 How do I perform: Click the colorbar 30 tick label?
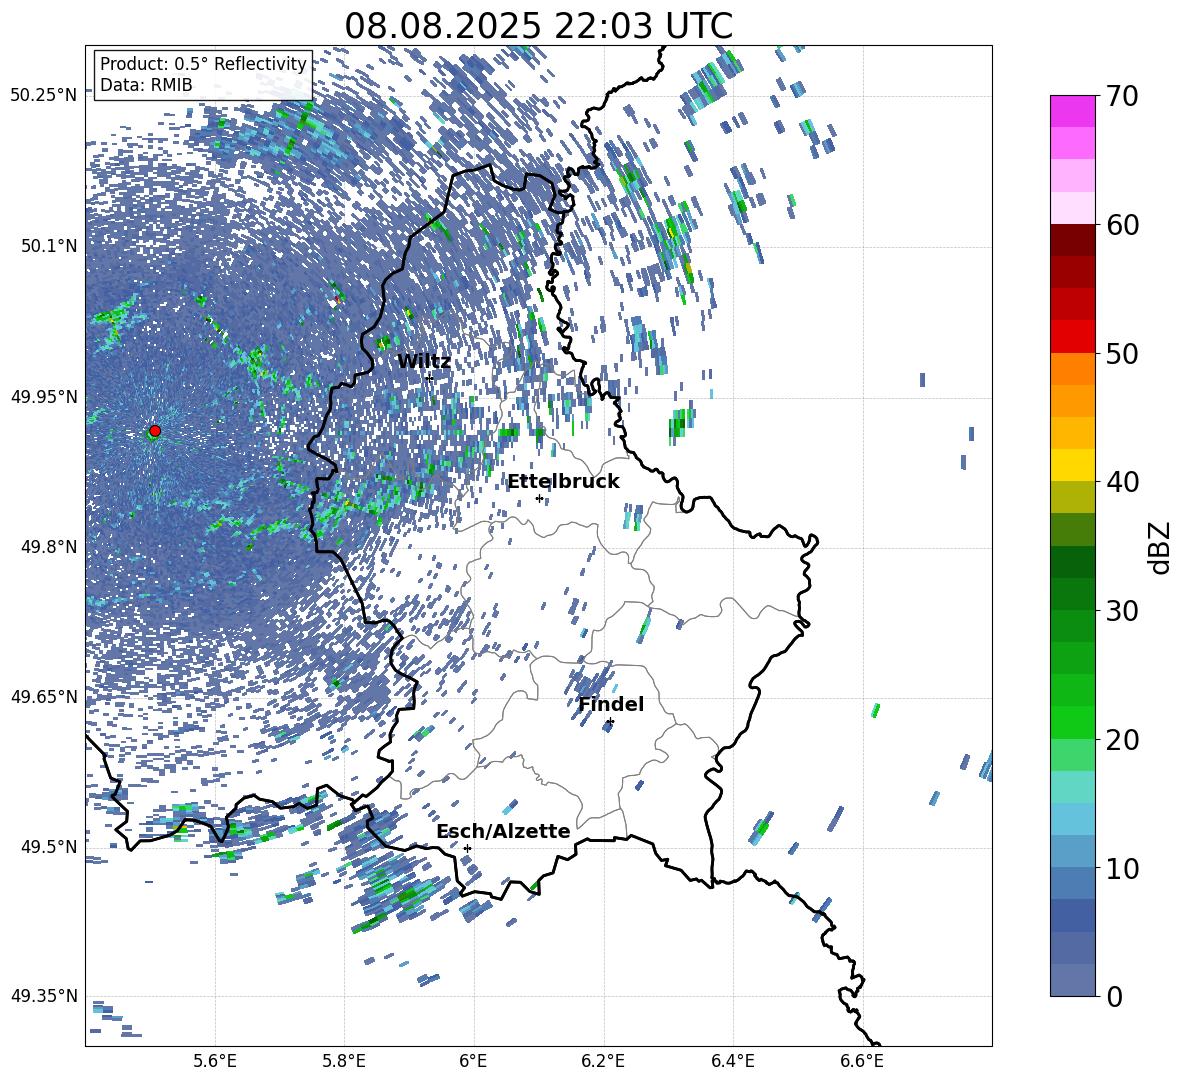click(1121, 611)
